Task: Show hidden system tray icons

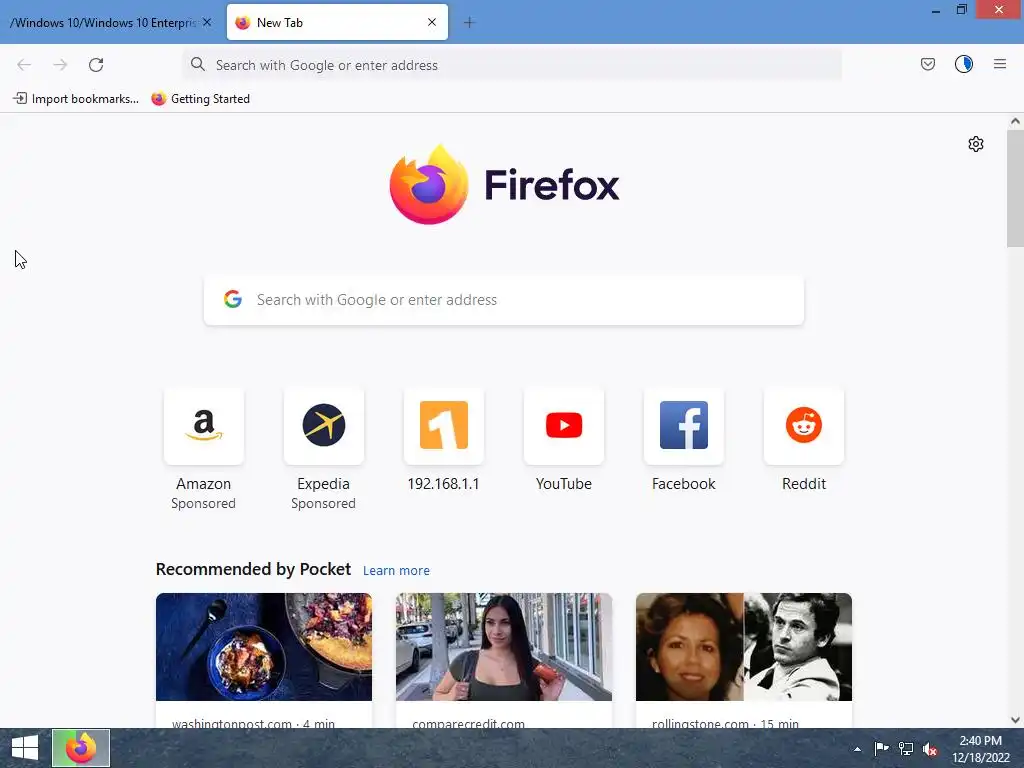Action: [857, 749]
